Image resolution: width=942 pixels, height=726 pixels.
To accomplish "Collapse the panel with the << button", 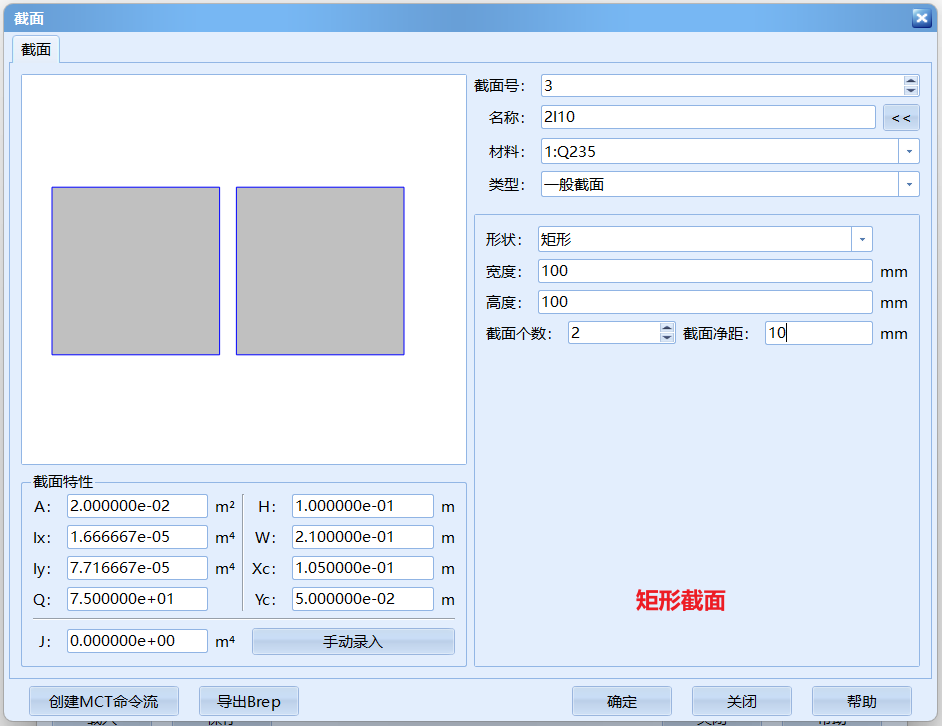I will point(900,117).
